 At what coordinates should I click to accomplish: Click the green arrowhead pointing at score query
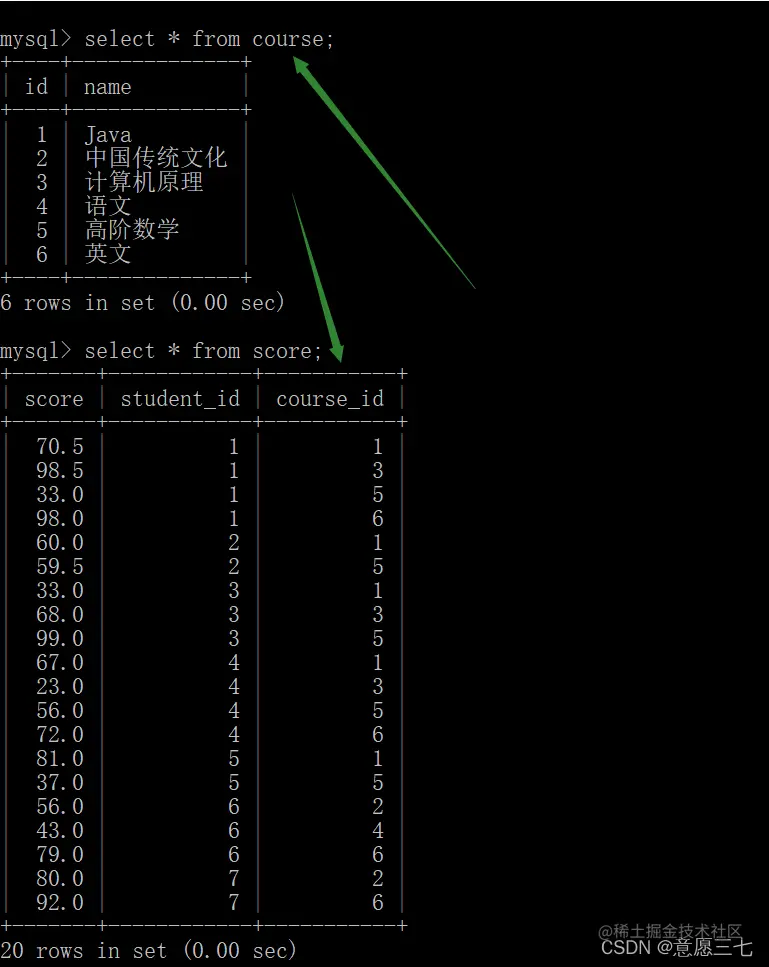pyautogui.click(x=336, y=353)
